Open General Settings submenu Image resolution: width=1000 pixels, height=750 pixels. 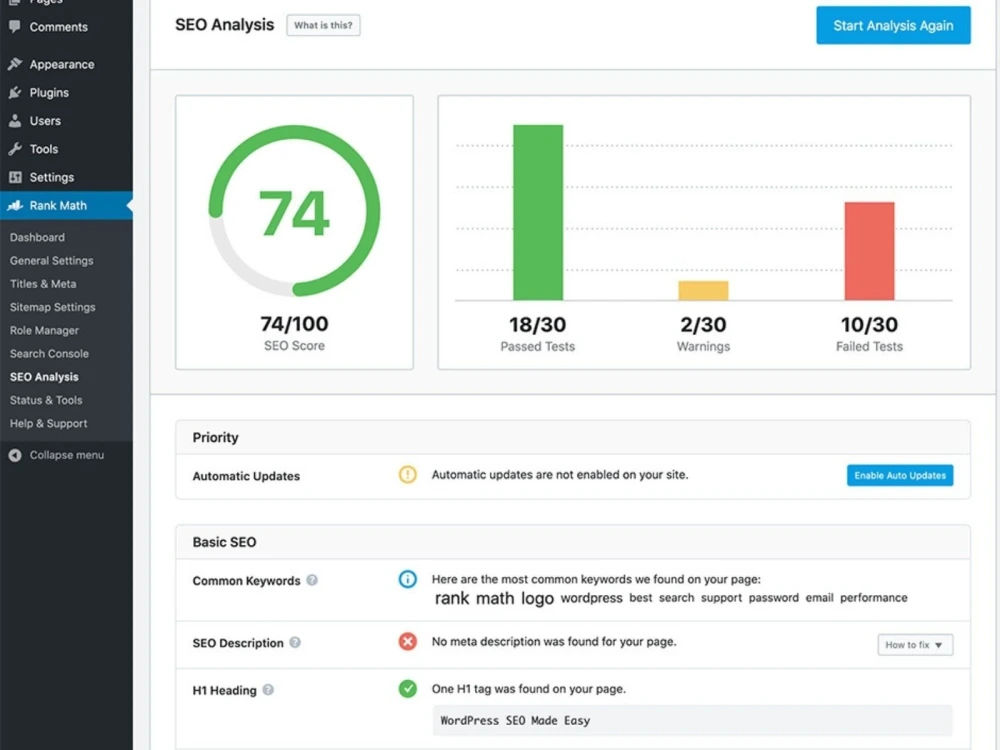pyautogui.click(x=52, y=260)
